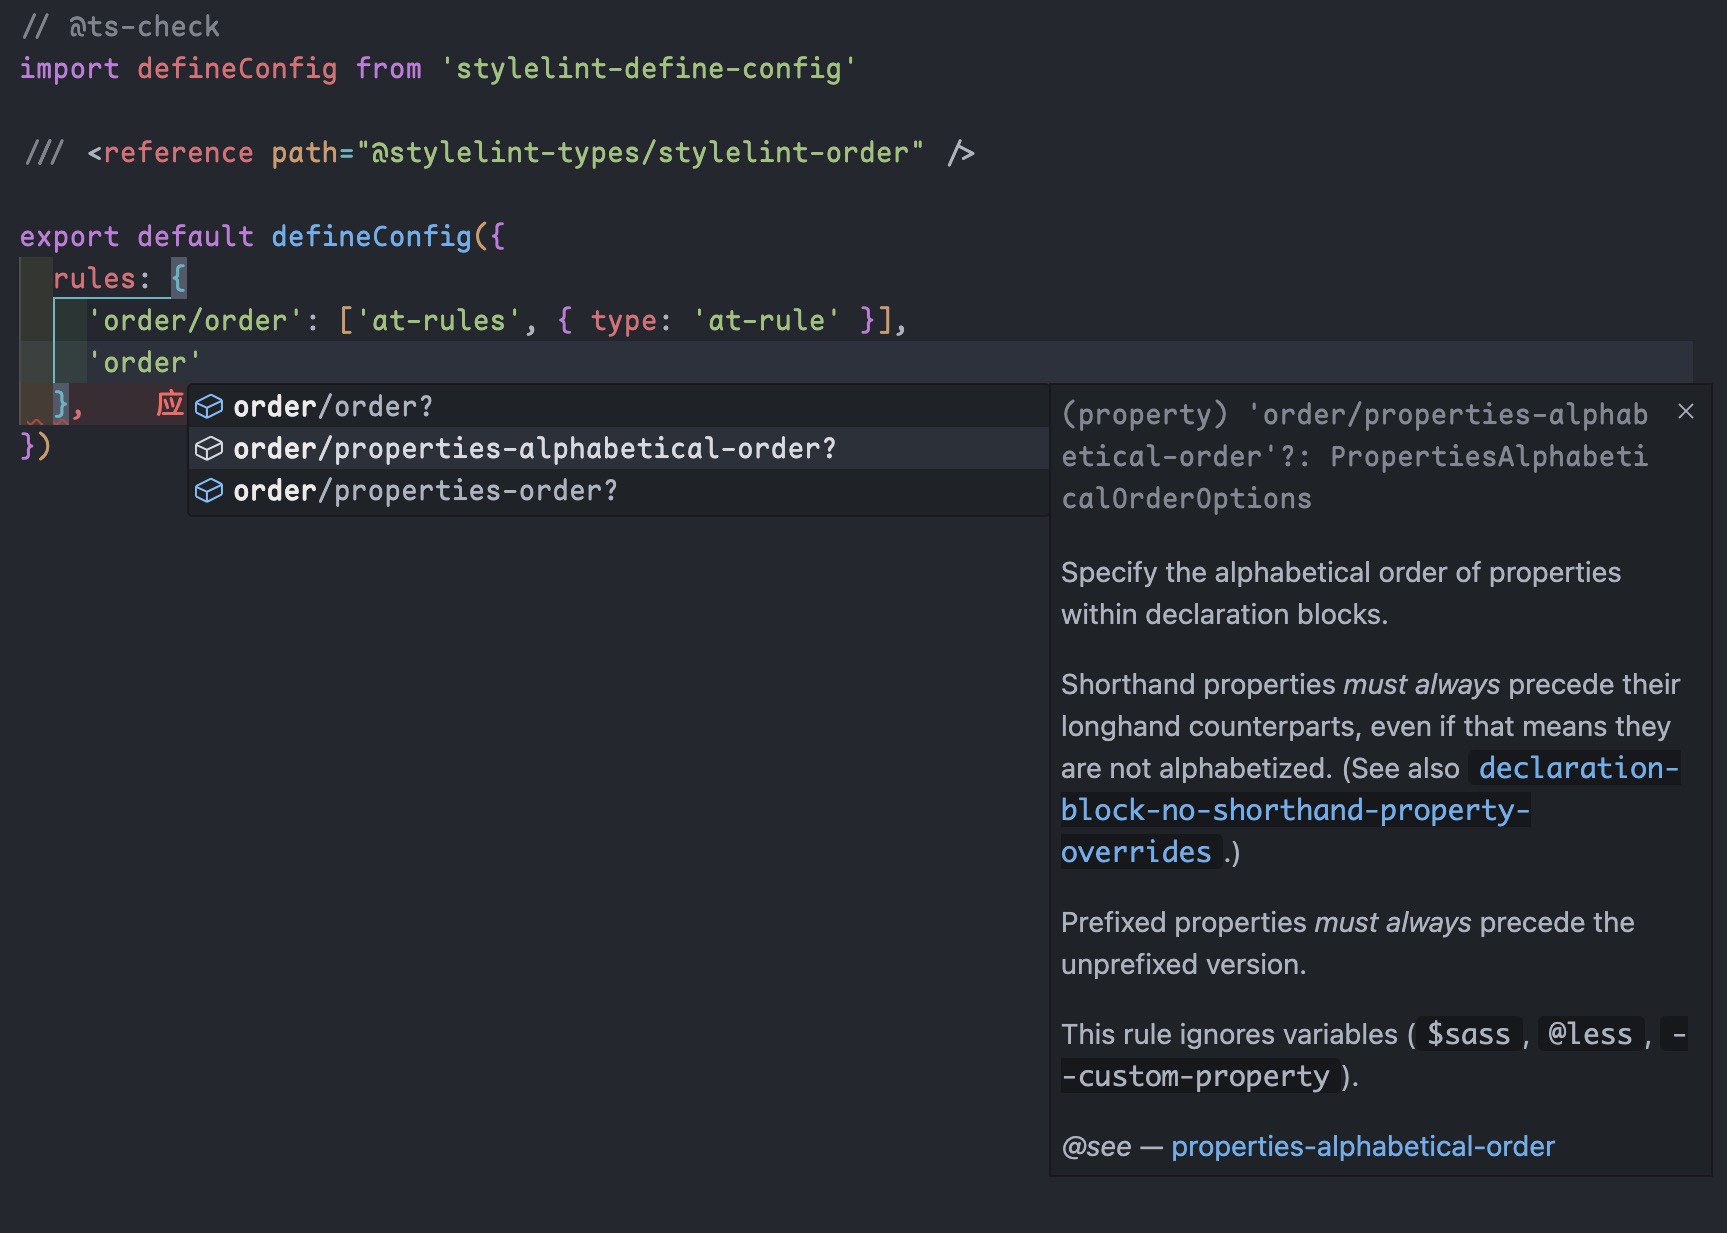The height and width of the screenshot is (1233, 1727).
Task: Open the properties-alphabetical-order @see link
Action: [1363, 1146]
